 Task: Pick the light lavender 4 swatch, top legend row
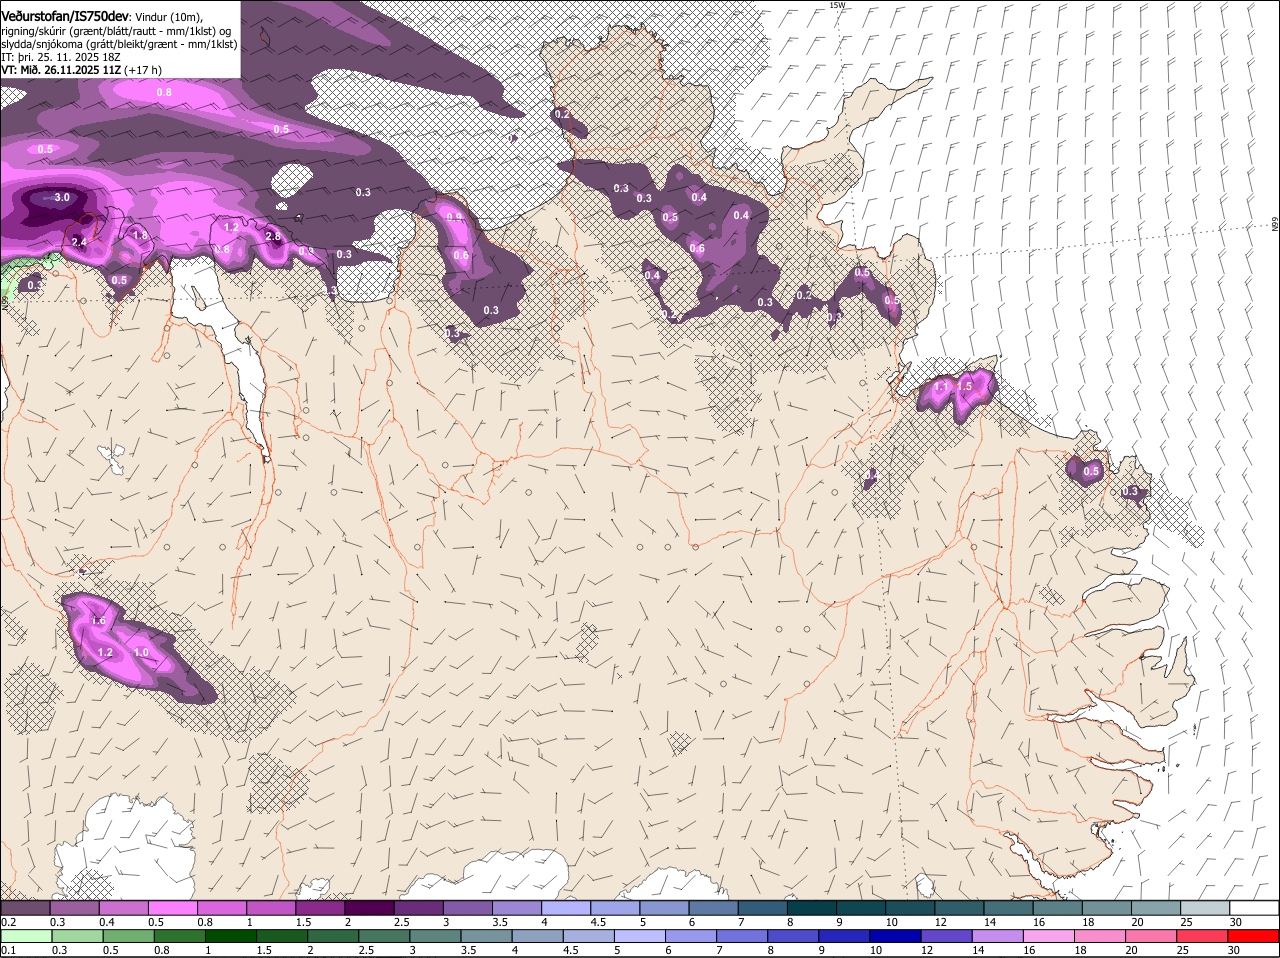pyautogui.click(x=566, y=909)
